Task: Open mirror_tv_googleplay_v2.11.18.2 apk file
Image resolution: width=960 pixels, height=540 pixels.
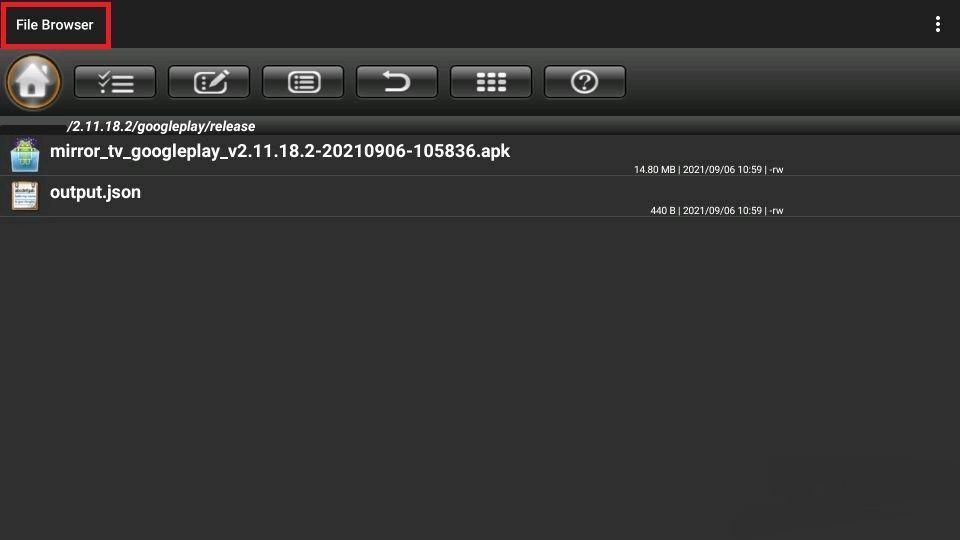Action: [x=280, y=151]
